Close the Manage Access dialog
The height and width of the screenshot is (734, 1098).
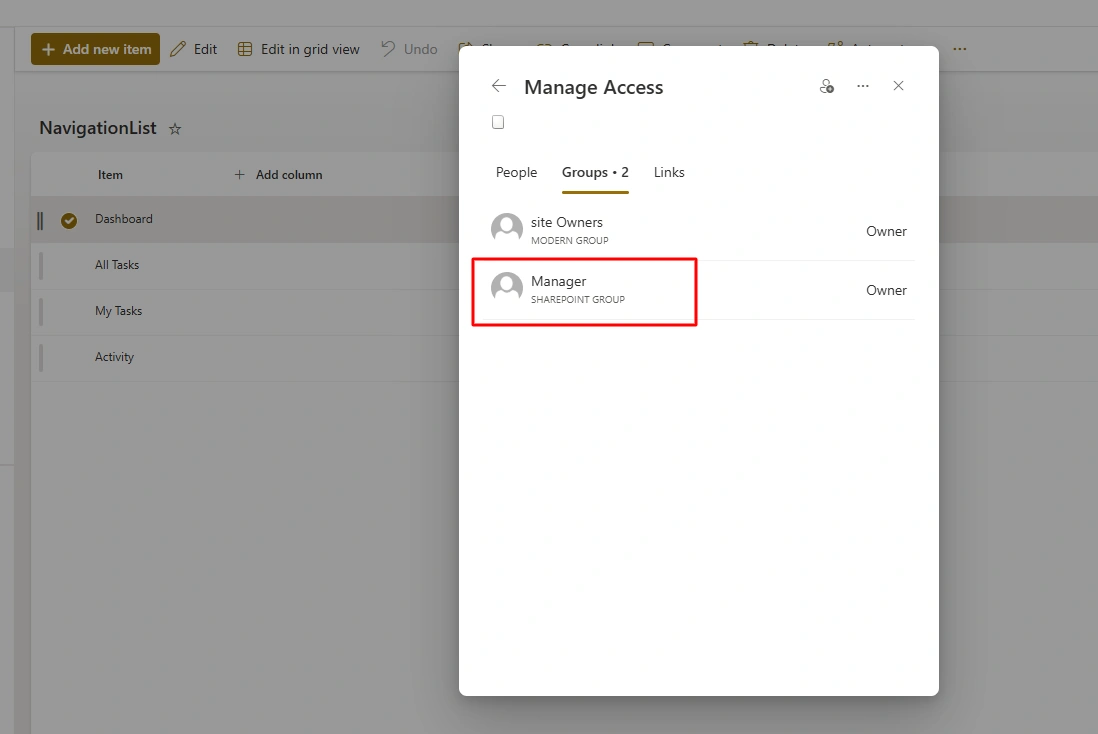pos(898,85)
